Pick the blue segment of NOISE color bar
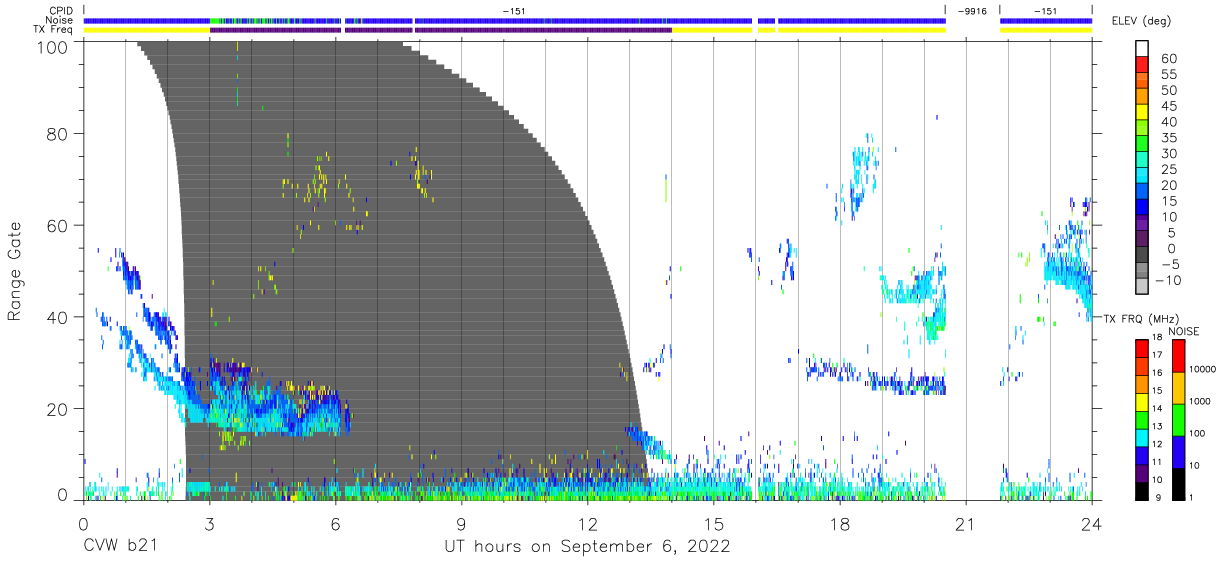 tap(1179, 452)
